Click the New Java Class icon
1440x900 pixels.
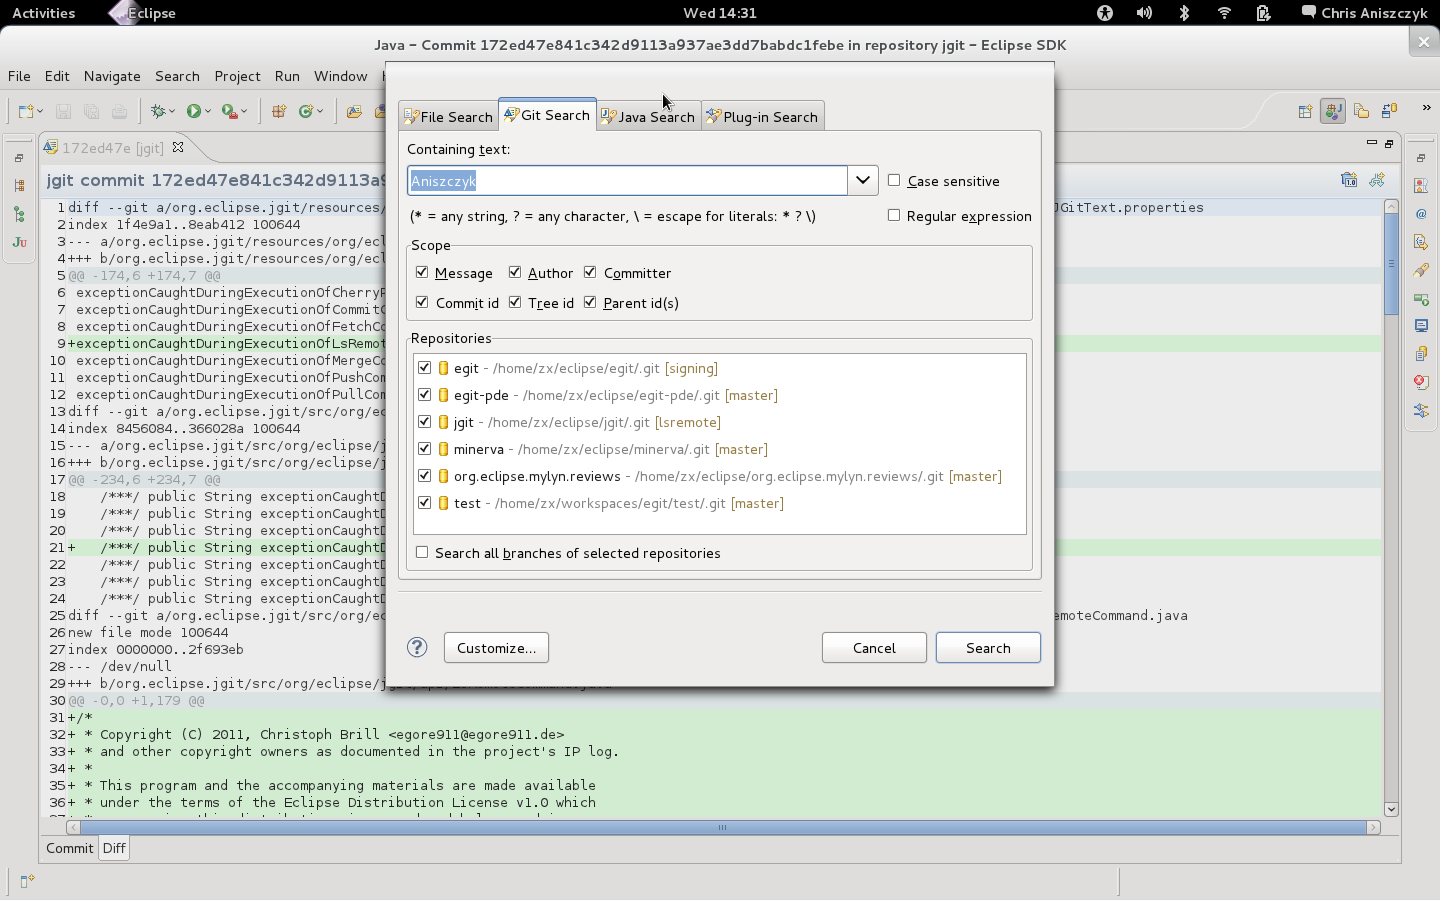point(306,111)
